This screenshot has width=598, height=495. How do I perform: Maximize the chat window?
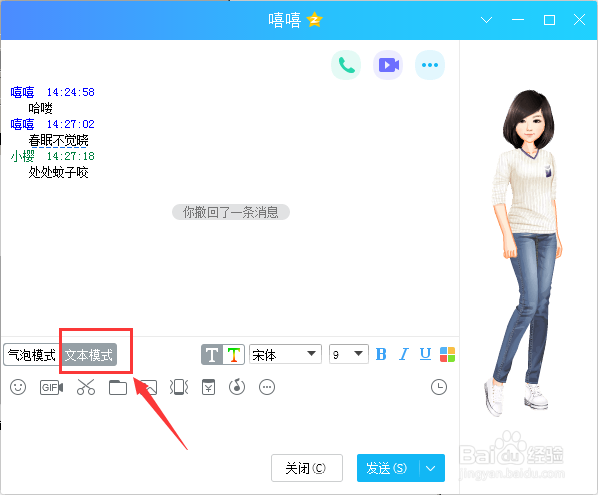(549, 20)
